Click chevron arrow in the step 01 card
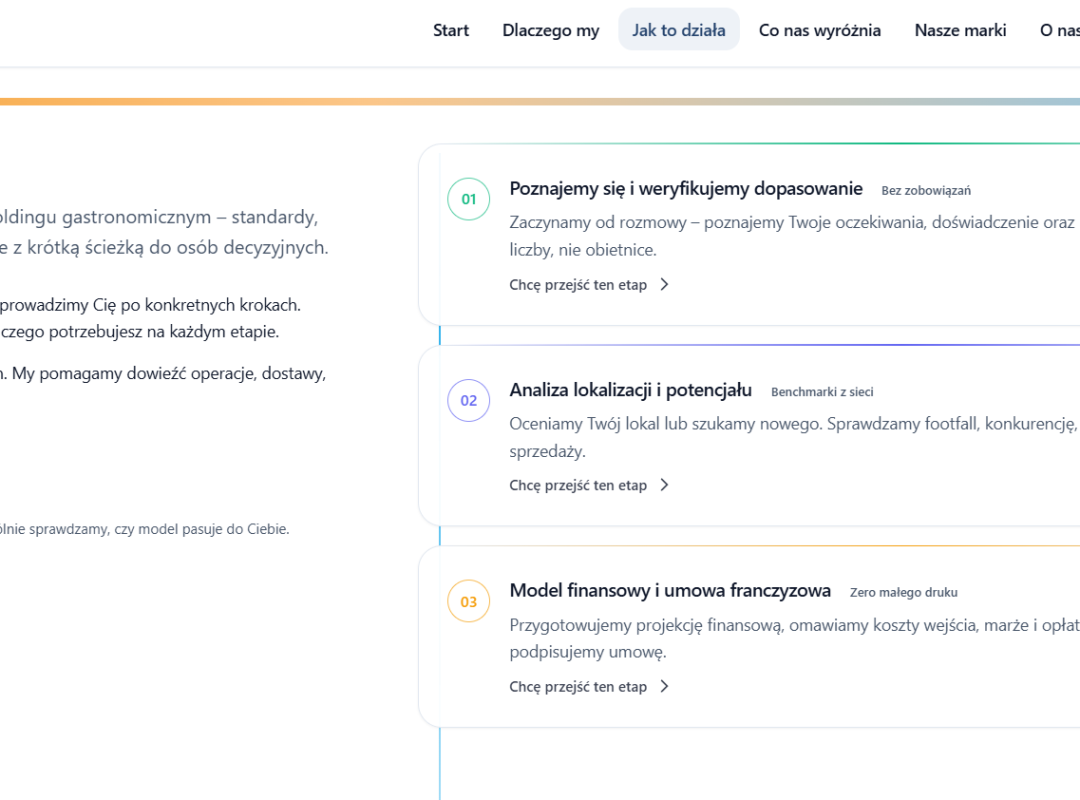 coord(664,285)
